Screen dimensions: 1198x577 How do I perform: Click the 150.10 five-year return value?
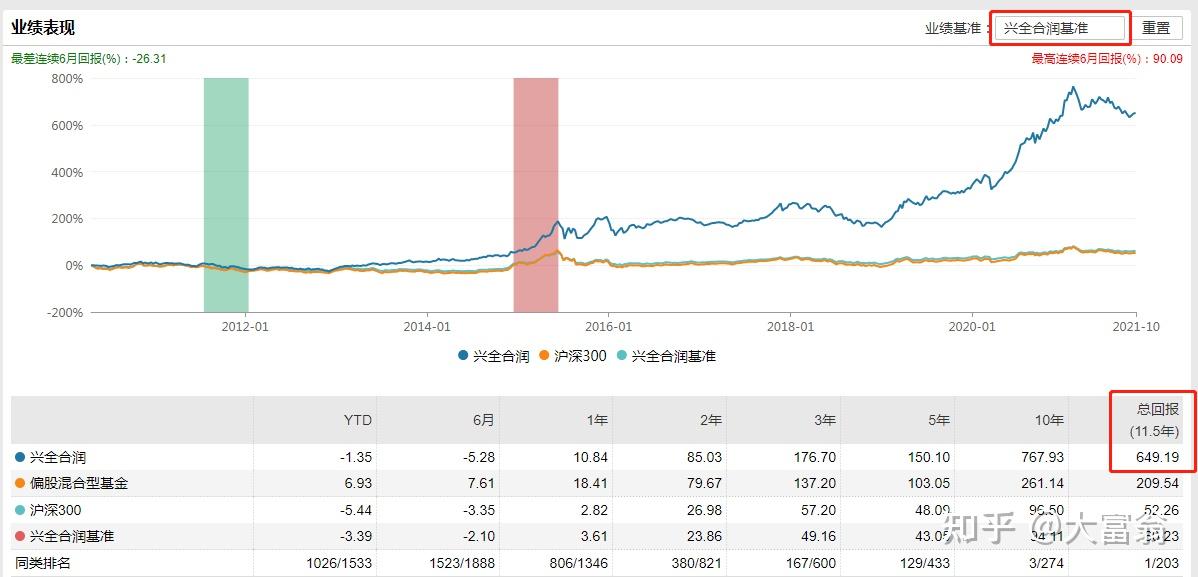click(929, 458)
